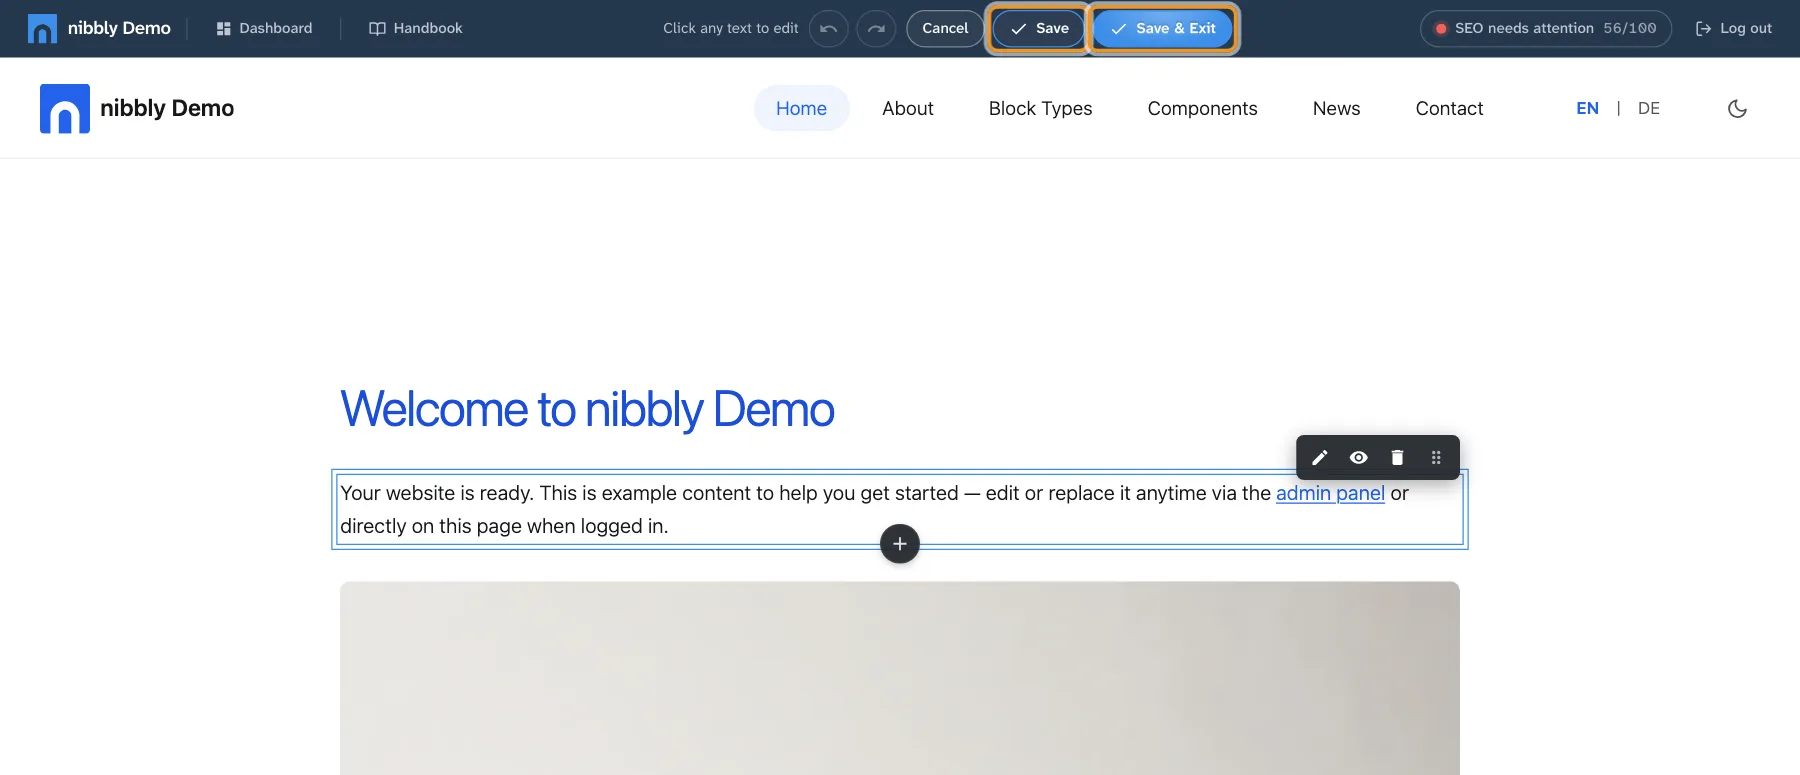Toggle block visibility eye icon
The height and width of the screenshot is (775, 1800).
[x=1358, y=458]
